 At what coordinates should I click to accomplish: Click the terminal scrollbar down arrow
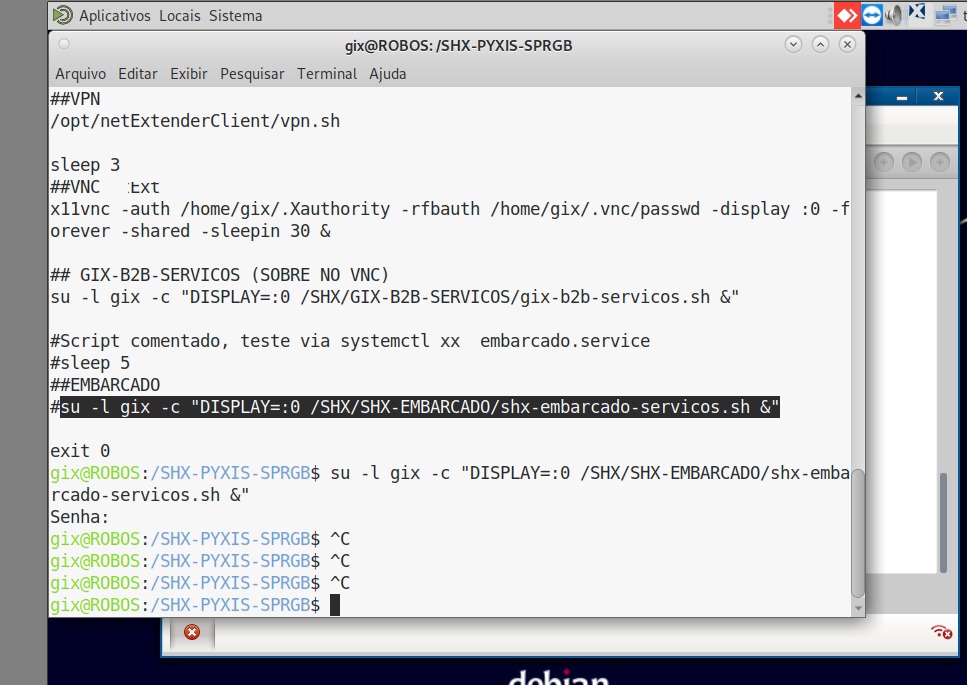[x=857, y=606]
